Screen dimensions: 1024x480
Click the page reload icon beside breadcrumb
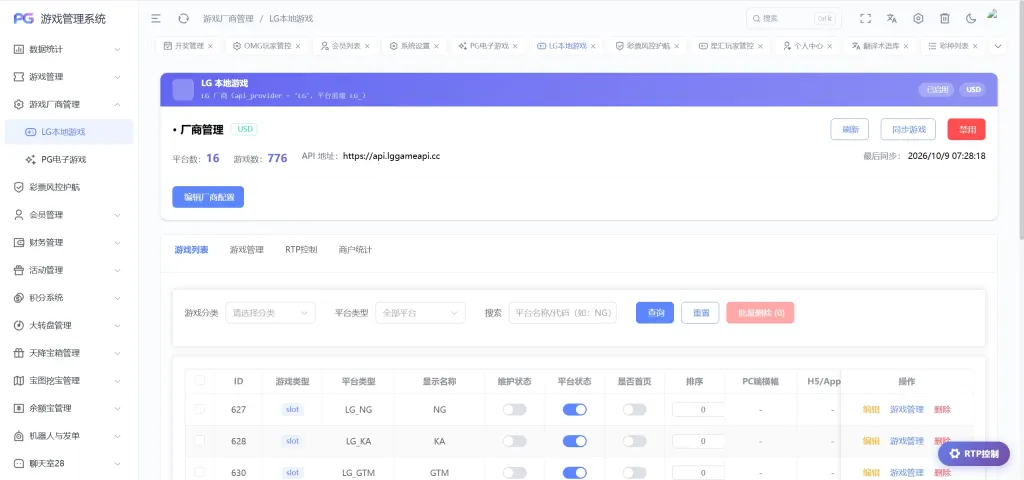point(184,19)
